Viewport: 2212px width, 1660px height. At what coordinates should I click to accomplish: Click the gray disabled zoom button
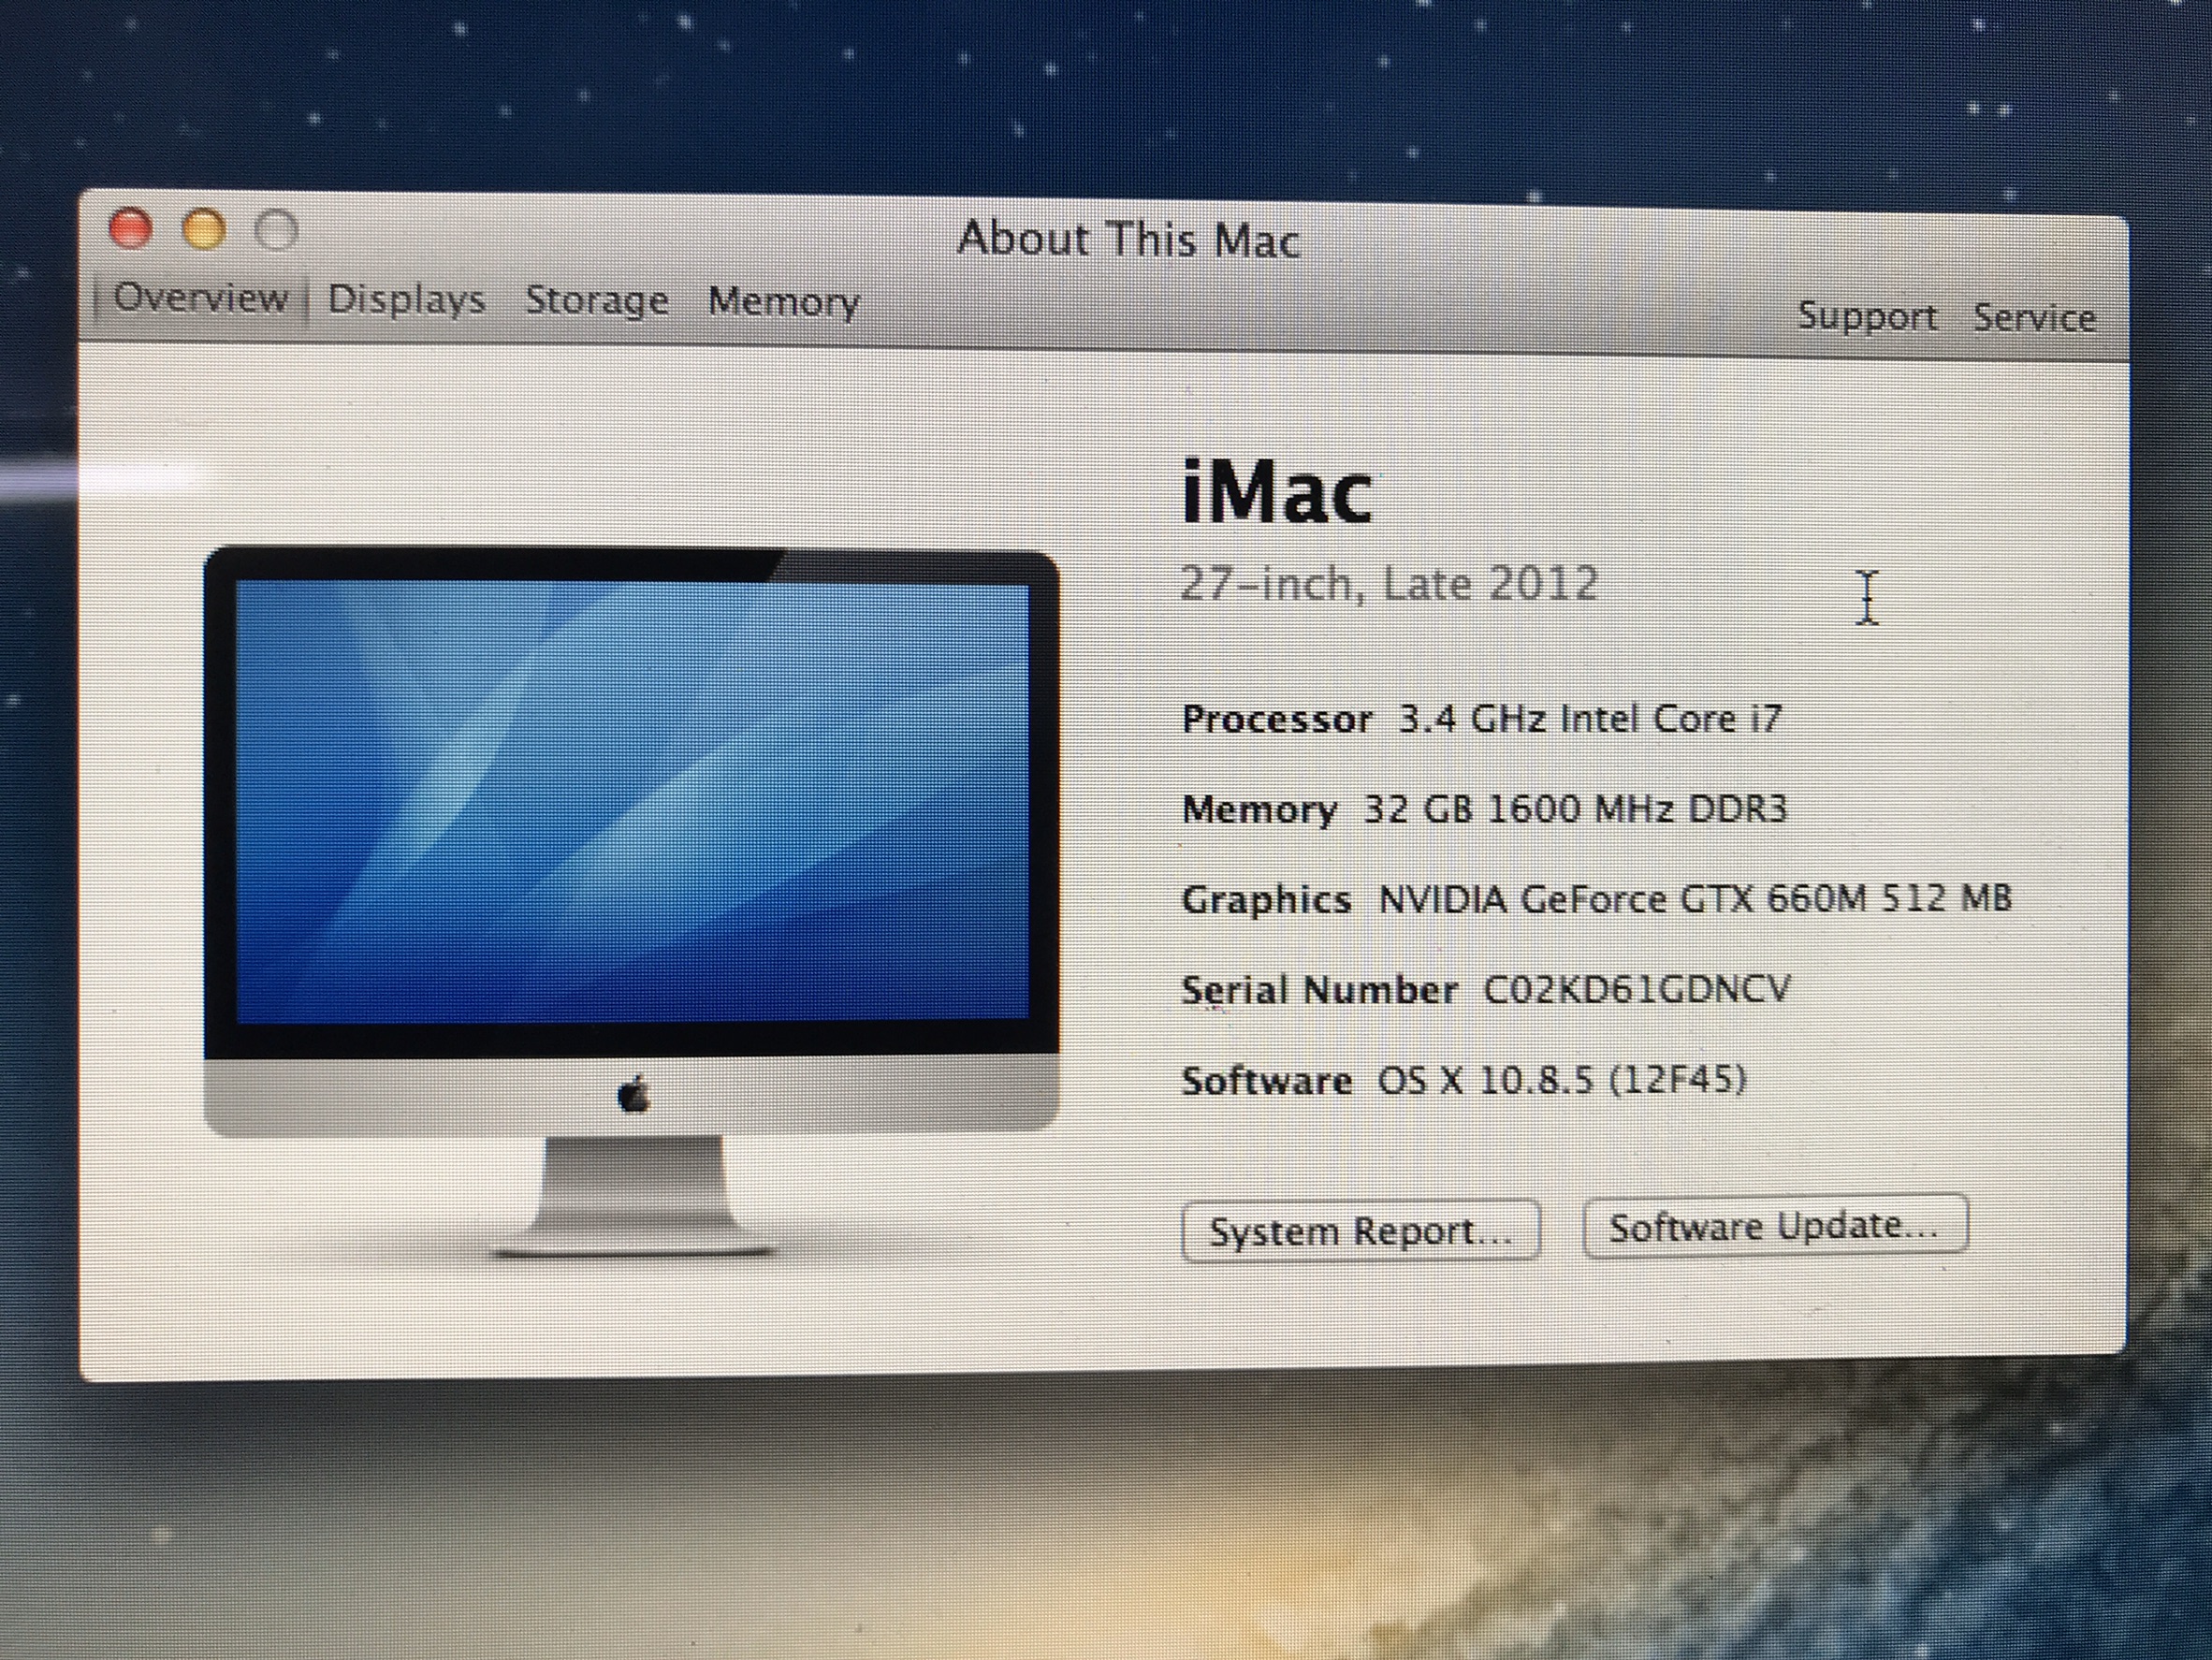tap(277, 230)
